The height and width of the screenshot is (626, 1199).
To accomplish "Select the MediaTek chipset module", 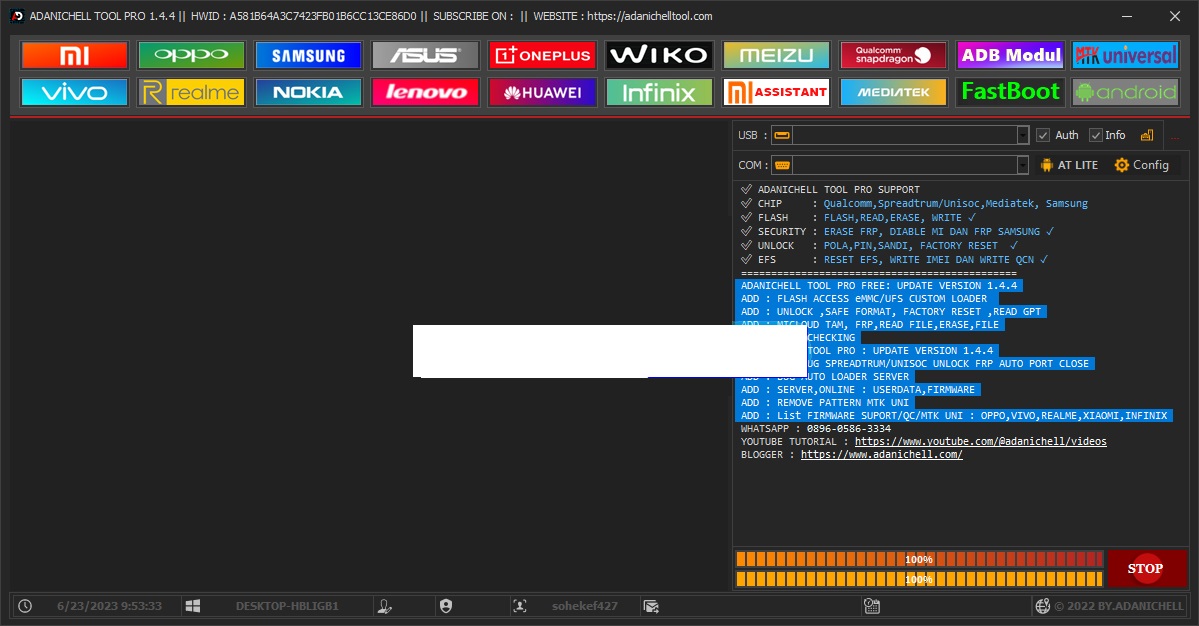I will (x=893, y=92).
